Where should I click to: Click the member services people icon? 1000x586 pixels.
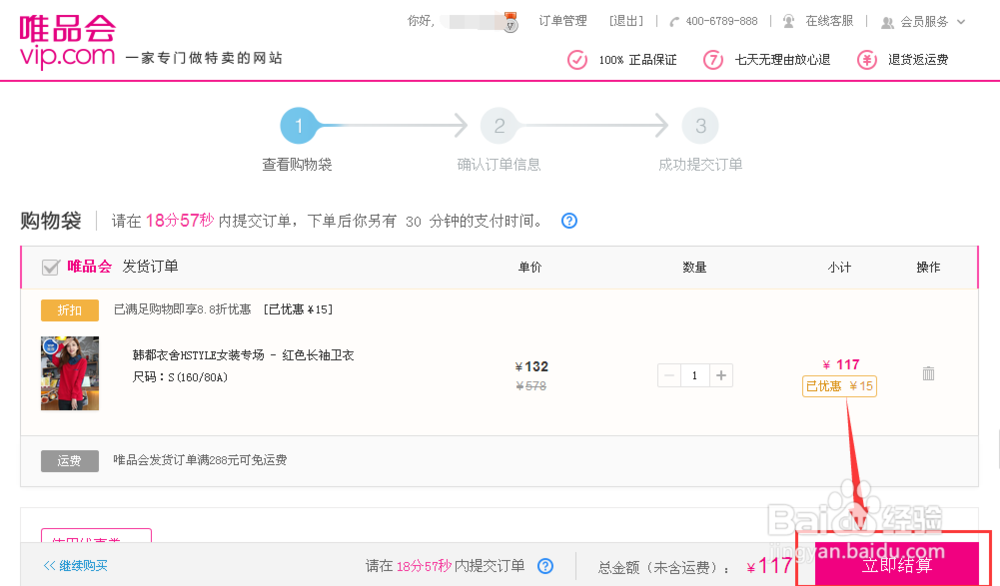[x=887, y=22]
